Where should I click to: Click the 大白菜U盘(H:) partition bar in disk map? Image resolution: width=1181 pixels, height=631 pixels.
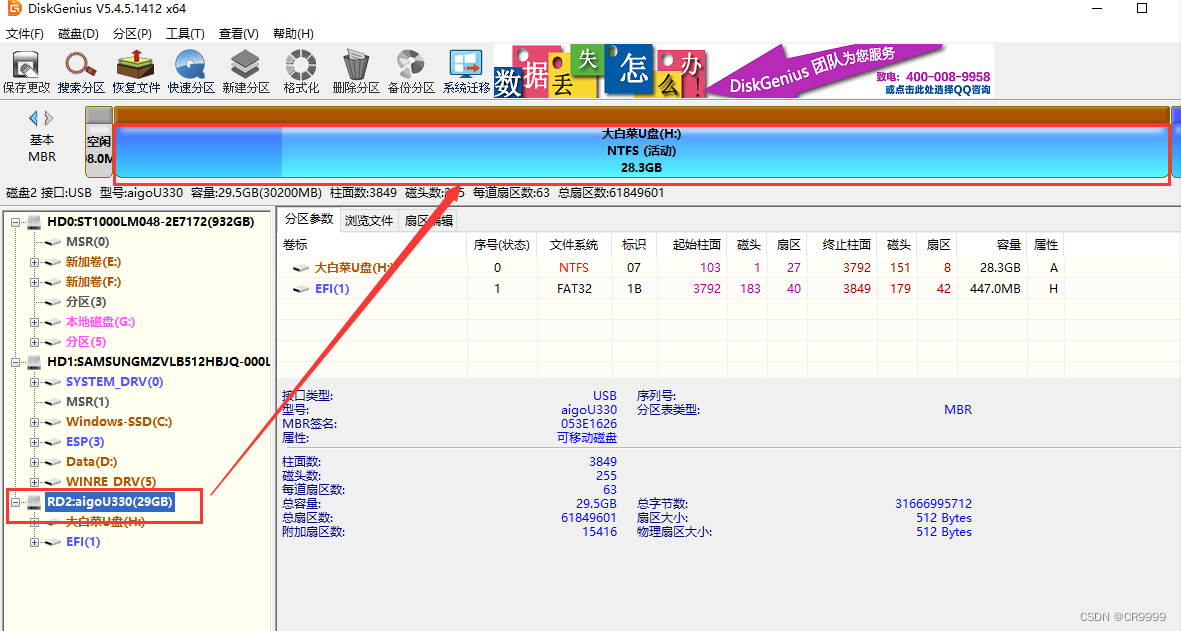(641, 151)
